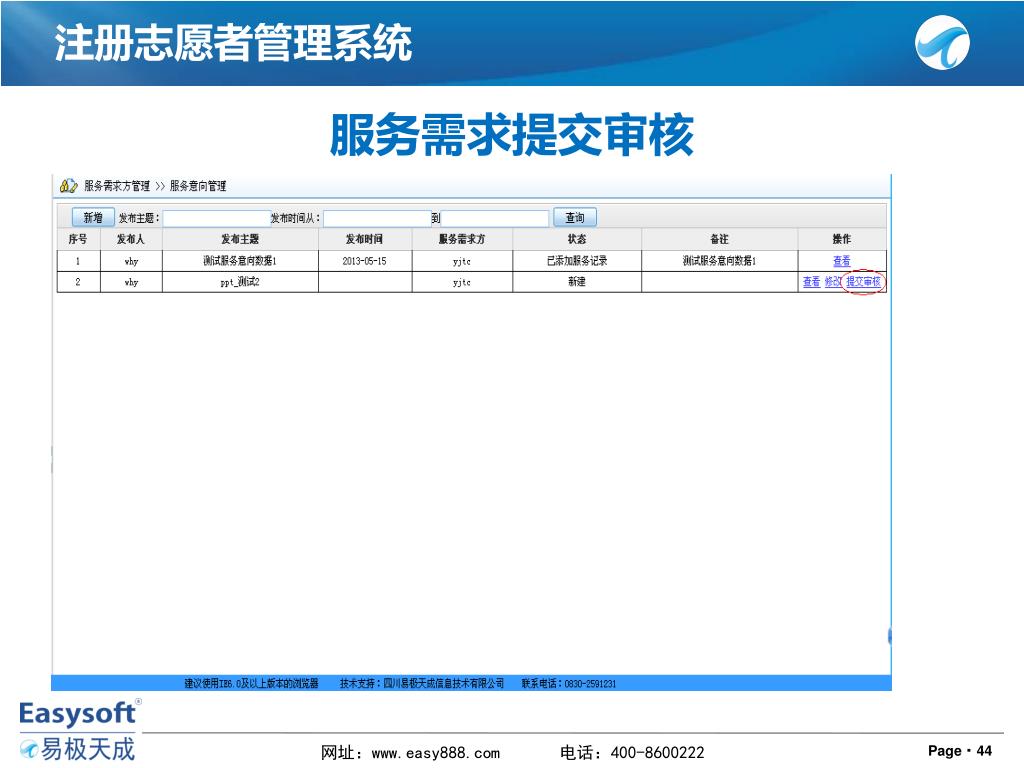Image resolution: width=1024 pixels, height=768 pixels.
Task: Click the www.easy888.com website address
Action: [435, 752]
